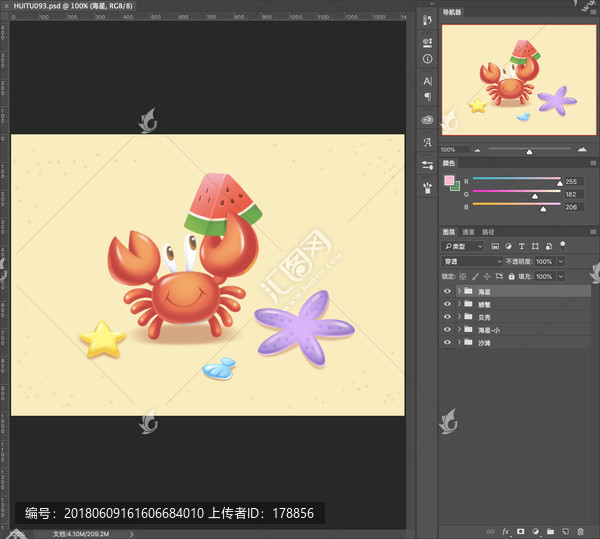Click the pink foreground color swatch
Screen dimensions: 600x539
tap(449, 180)
